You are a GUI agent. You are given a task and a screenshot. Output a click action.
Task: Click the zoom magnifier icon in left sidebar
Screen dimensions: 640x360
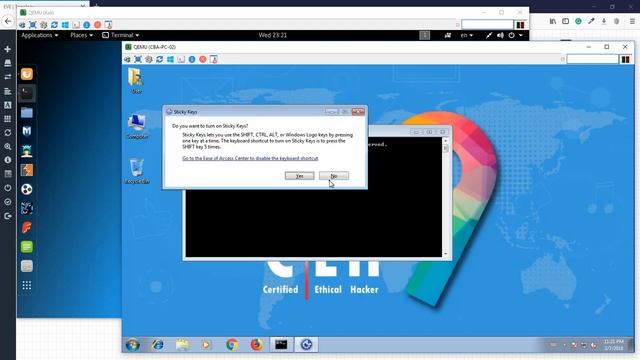pyautogui.click(x=7, y=147)
